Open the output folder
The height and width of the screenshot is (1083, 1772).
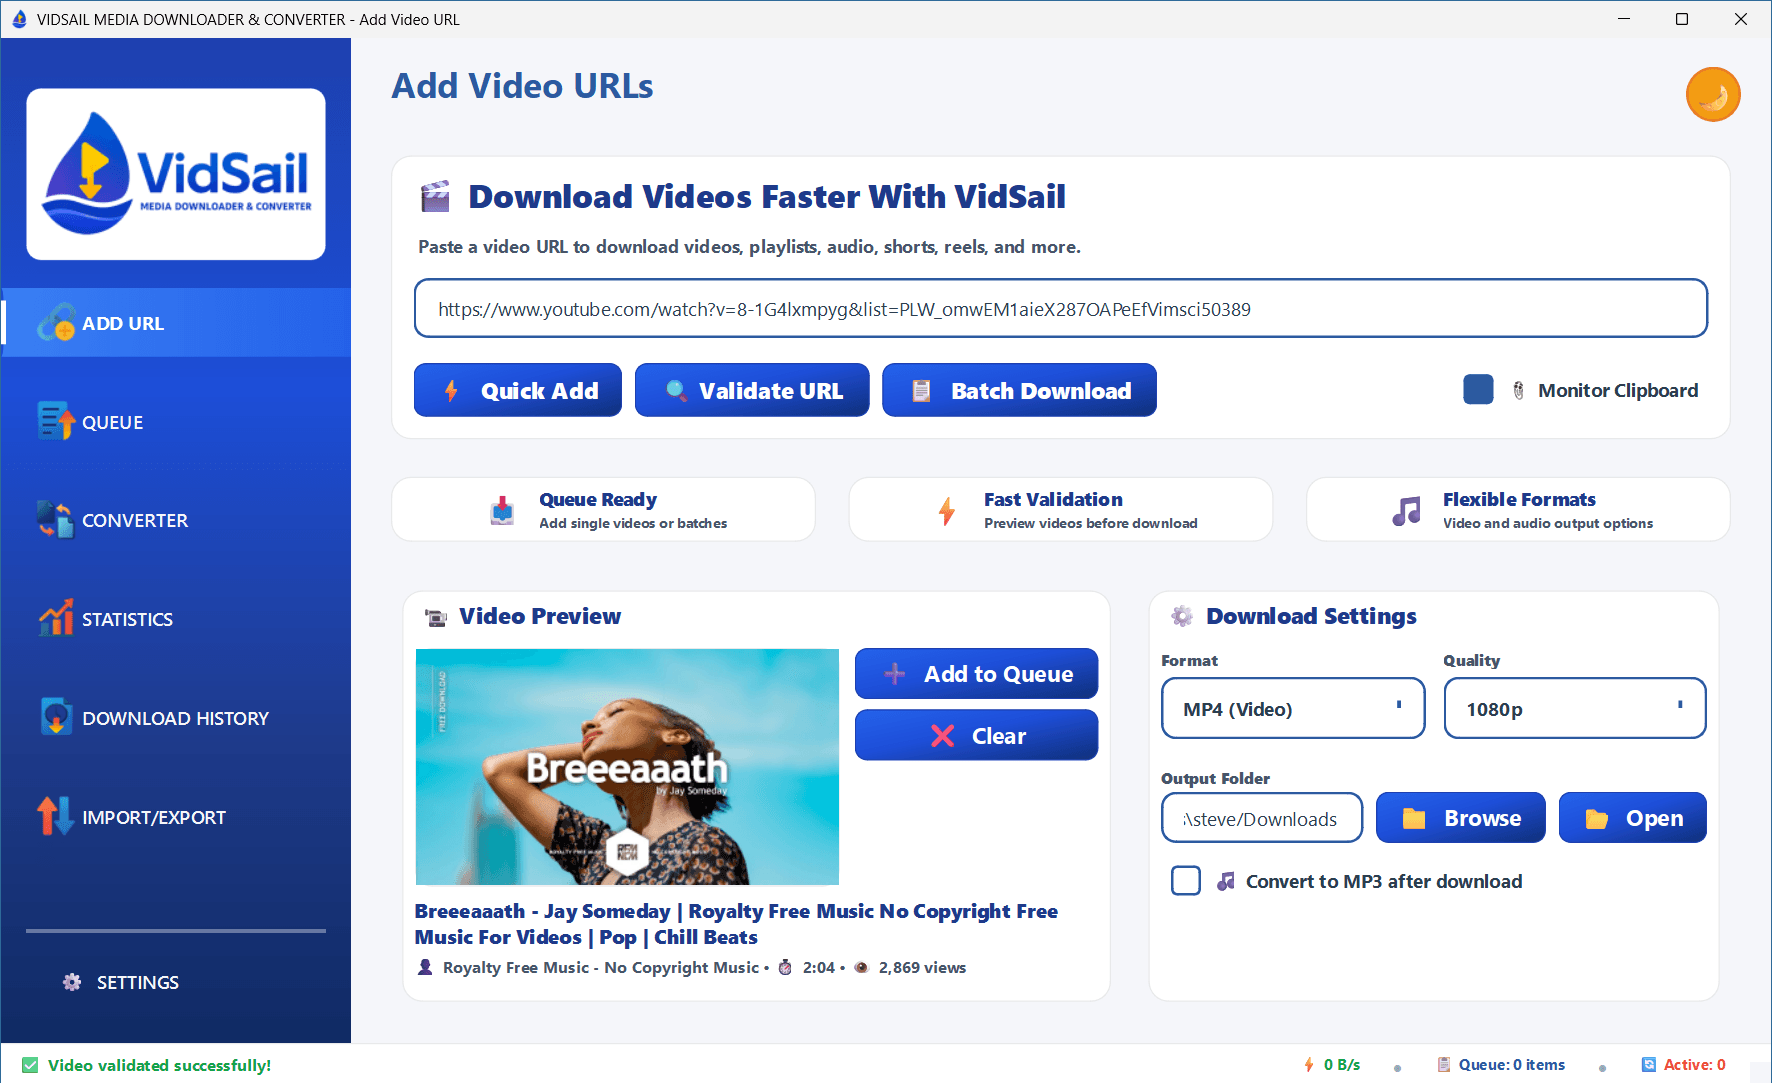click(x=1633, y=818)
